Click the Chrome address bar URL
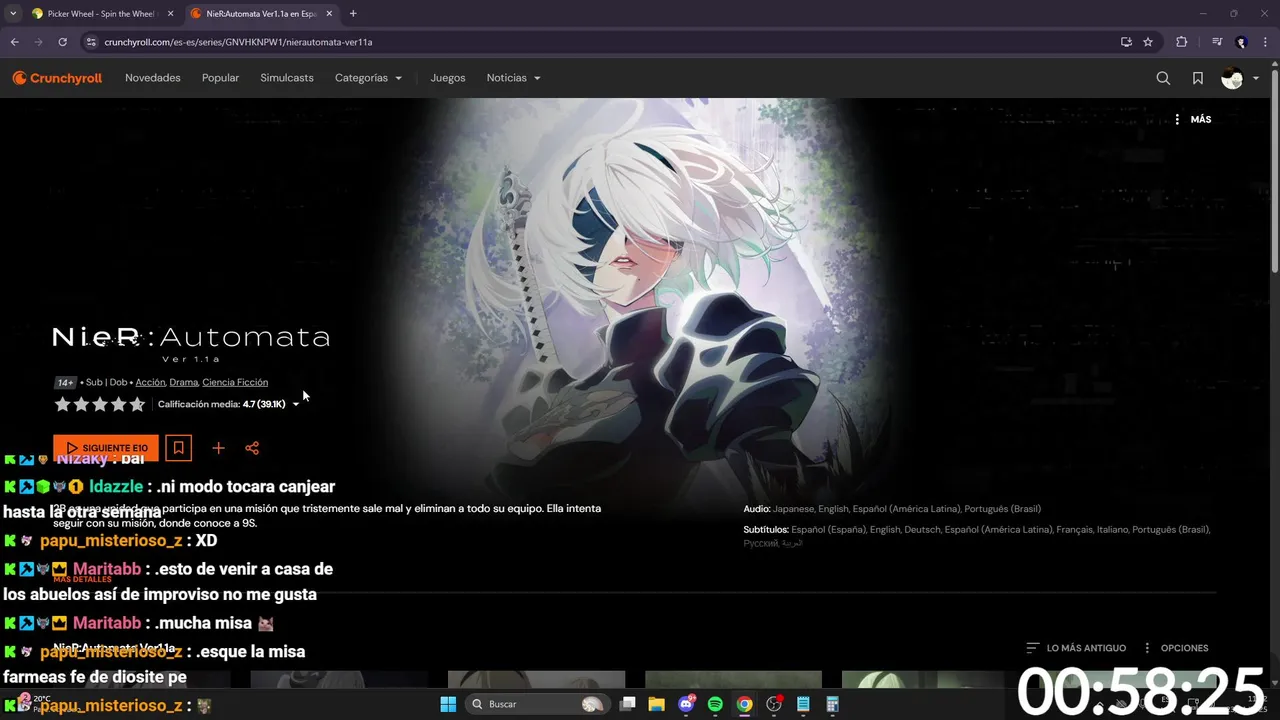This screenshot has height=720, width=1280. pos(238,42)
